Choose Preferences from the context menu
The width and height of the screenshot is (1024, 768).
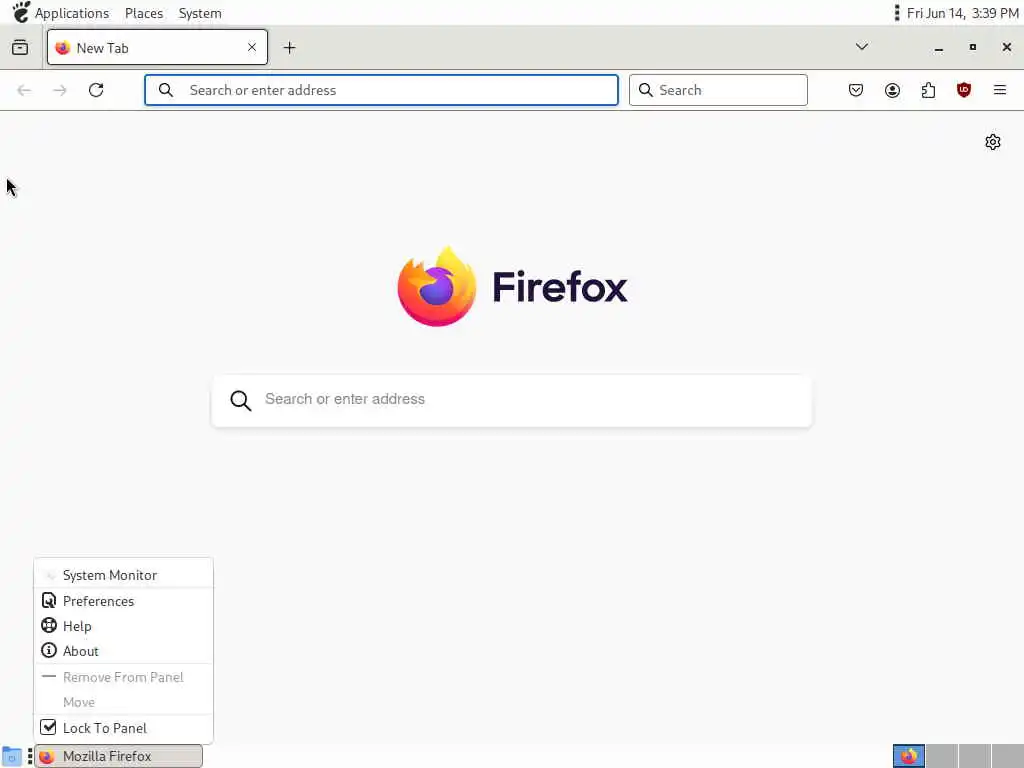[123, 601]
